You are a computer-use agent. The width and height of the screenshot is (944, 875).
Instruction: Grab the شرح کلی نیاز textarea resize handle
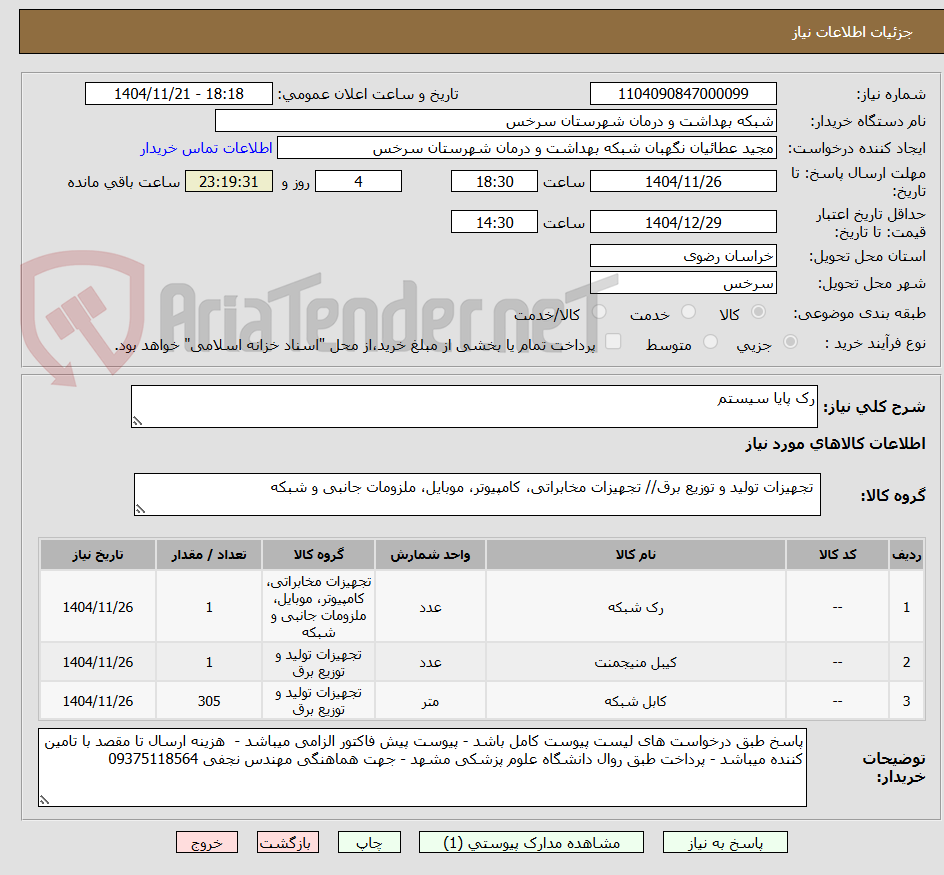tap(137, 422)
